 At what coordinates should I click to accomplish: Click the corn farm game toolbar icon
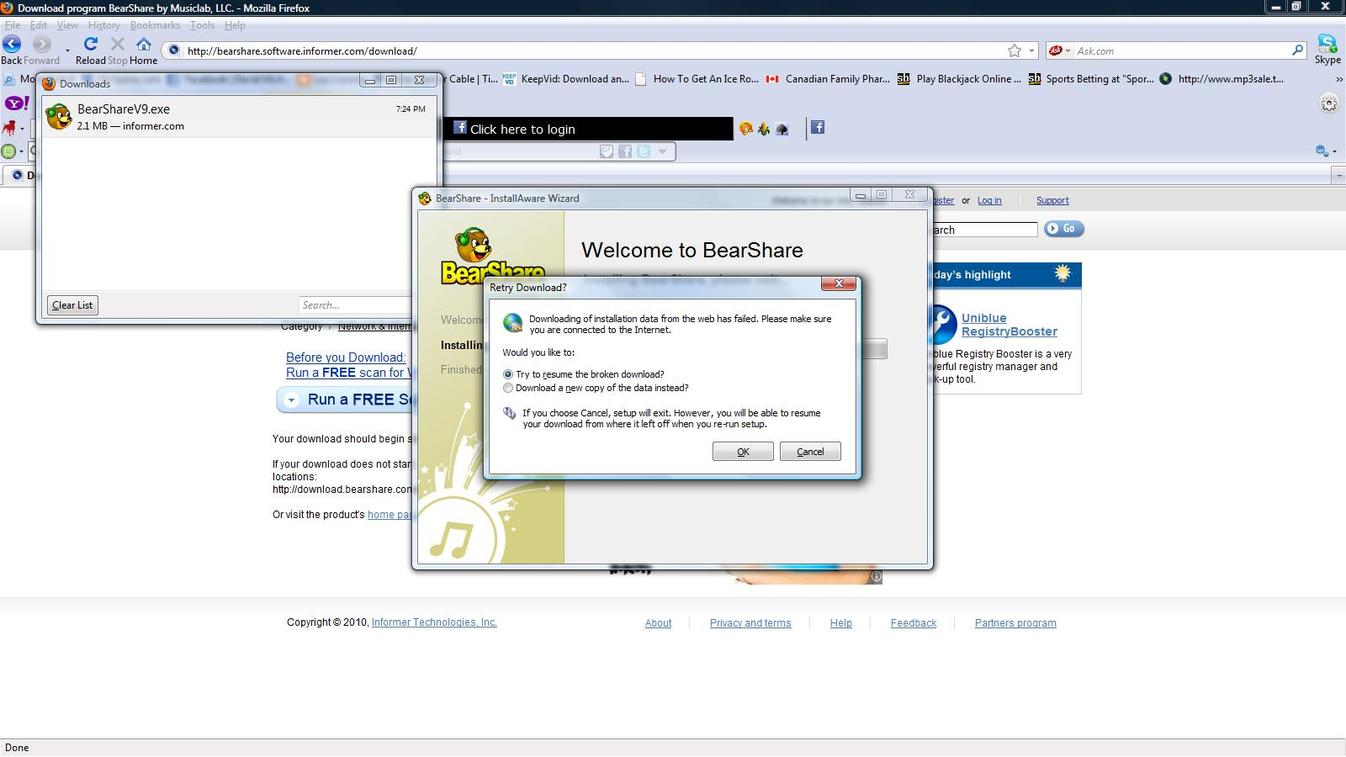(x=764, y=128)
